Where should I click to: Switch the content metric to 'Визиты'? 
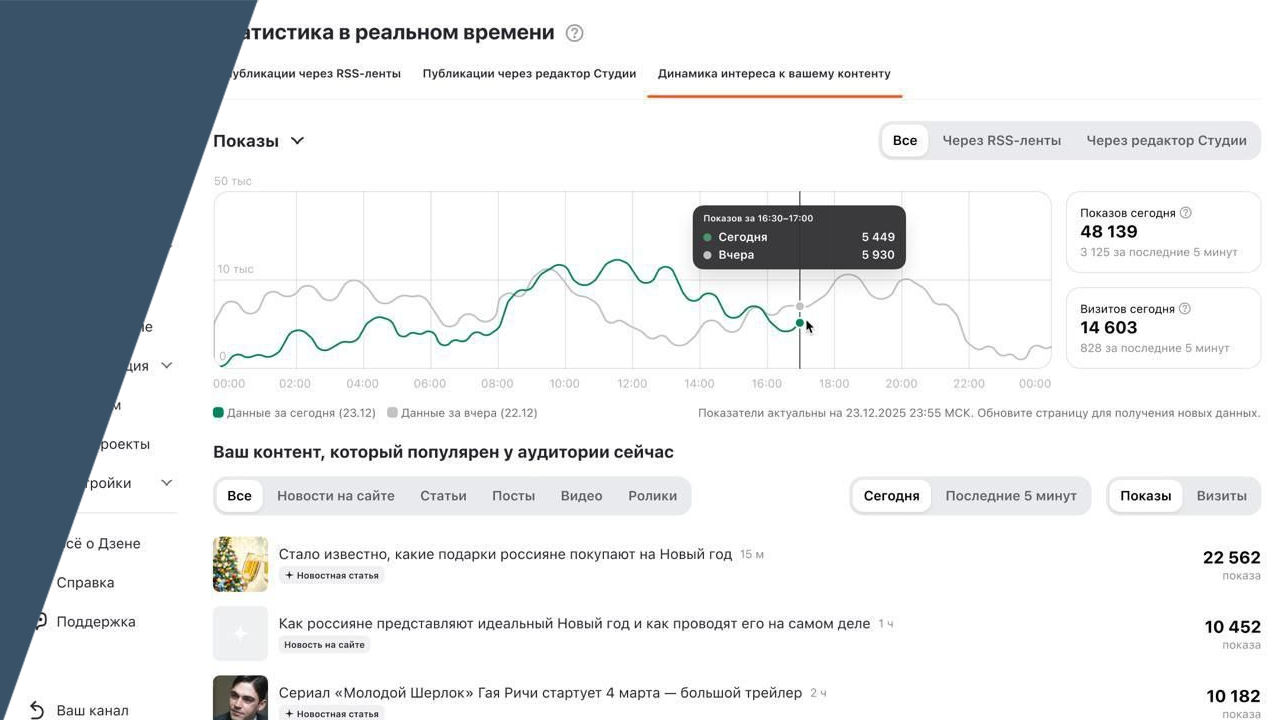[x=1221, y=496]
